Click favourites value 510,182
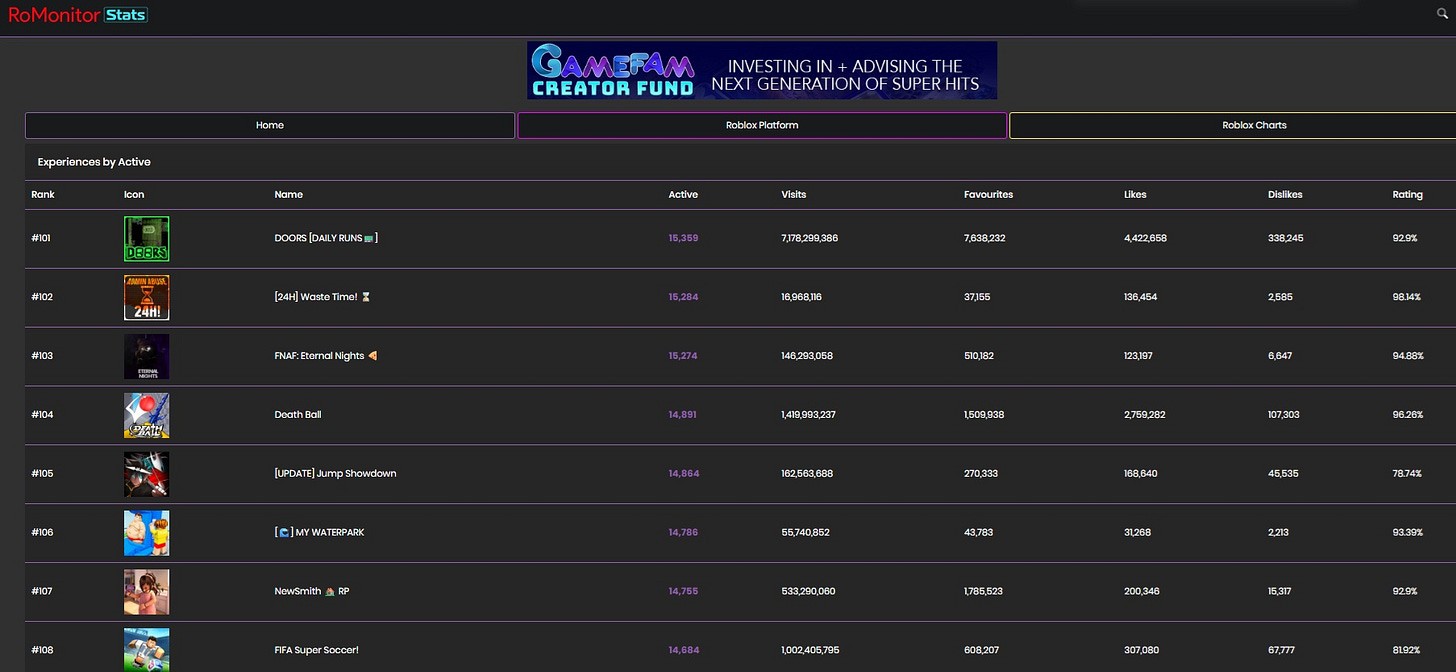Image resolution: width=1456 pixels, height=672 pixels. click(981, 356)
